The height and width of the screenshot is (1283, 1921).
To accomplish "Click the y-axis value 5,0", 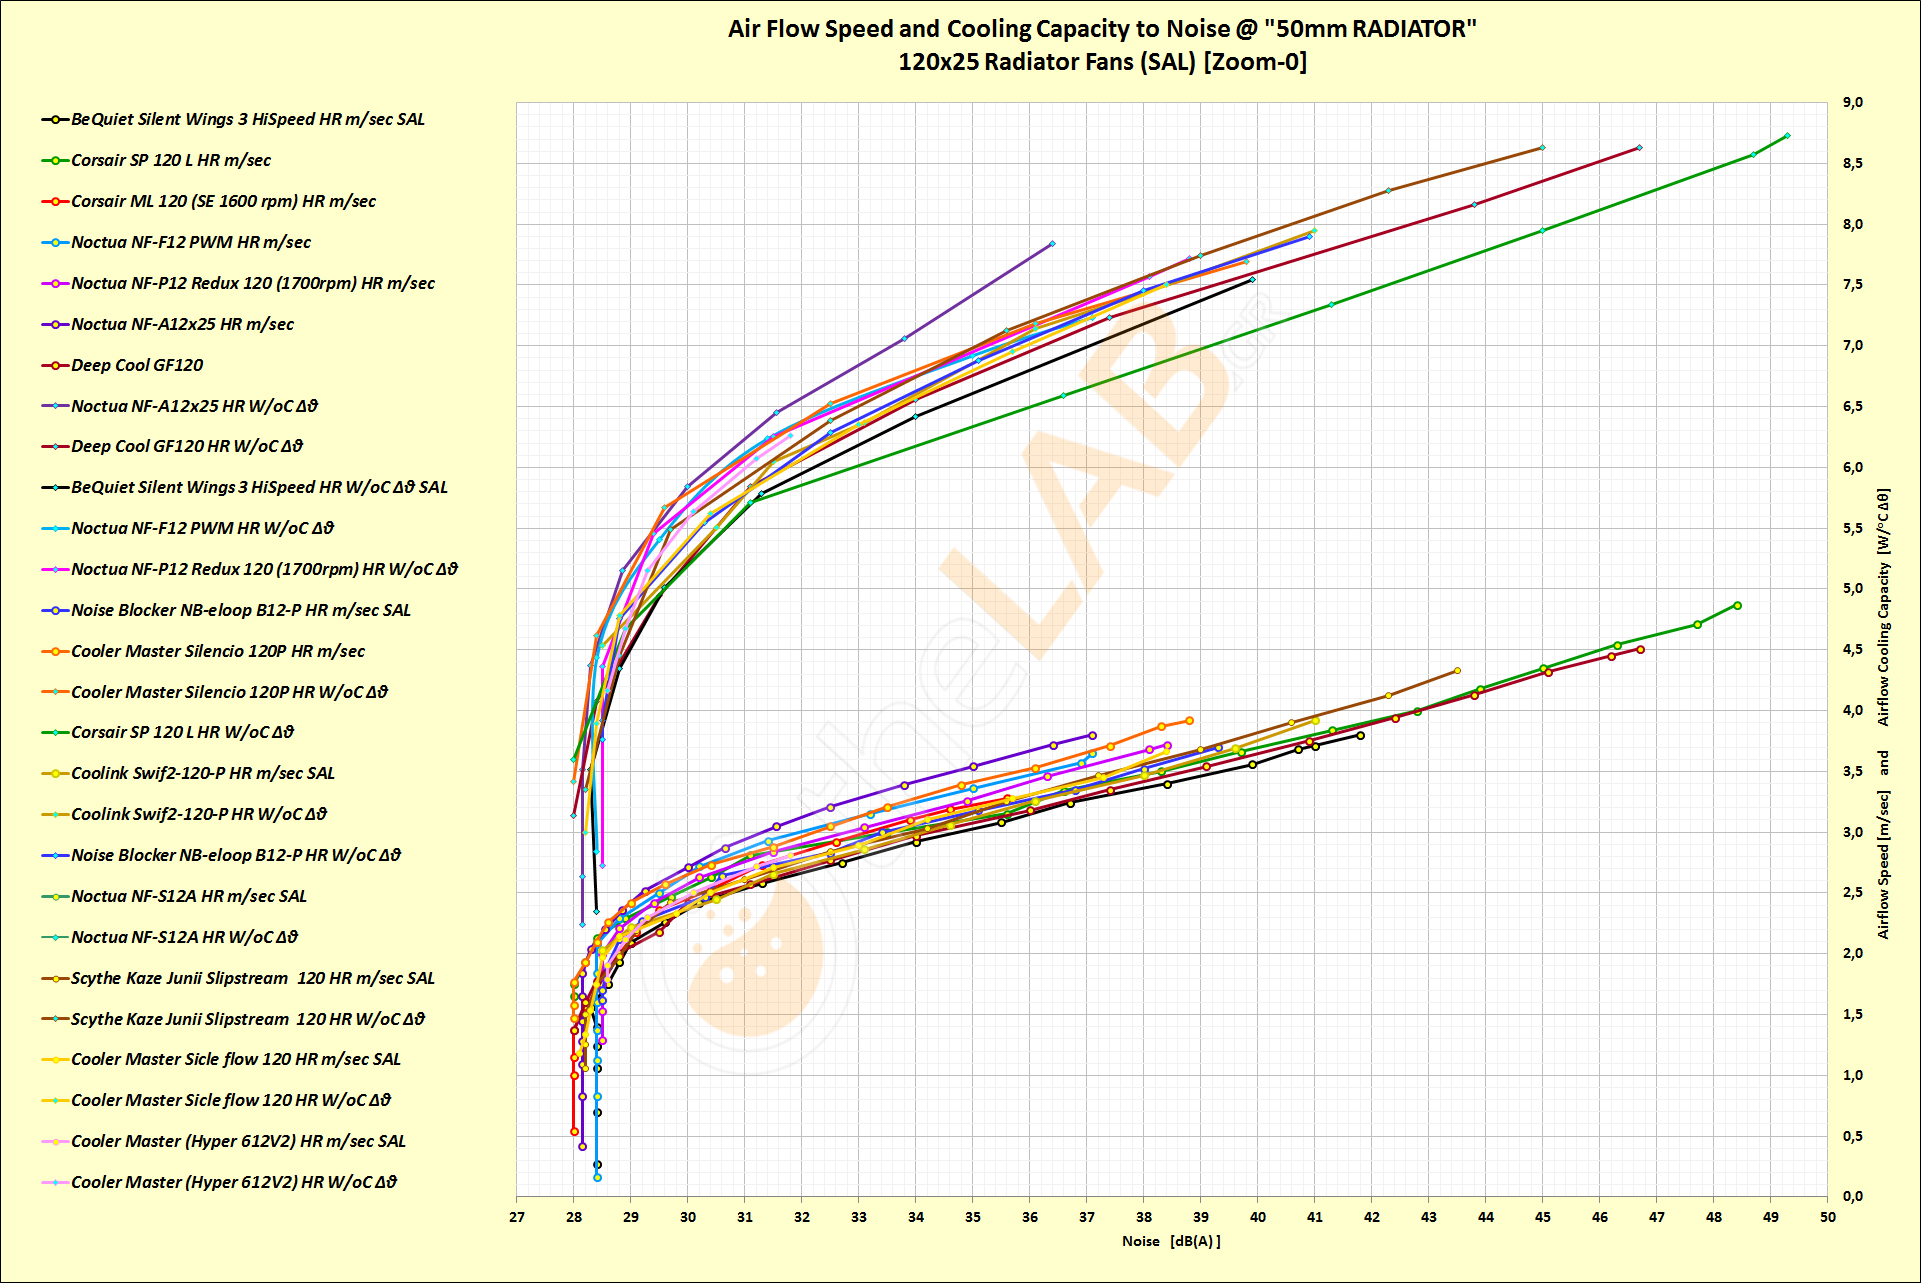I will click(x=1853, y=589).
